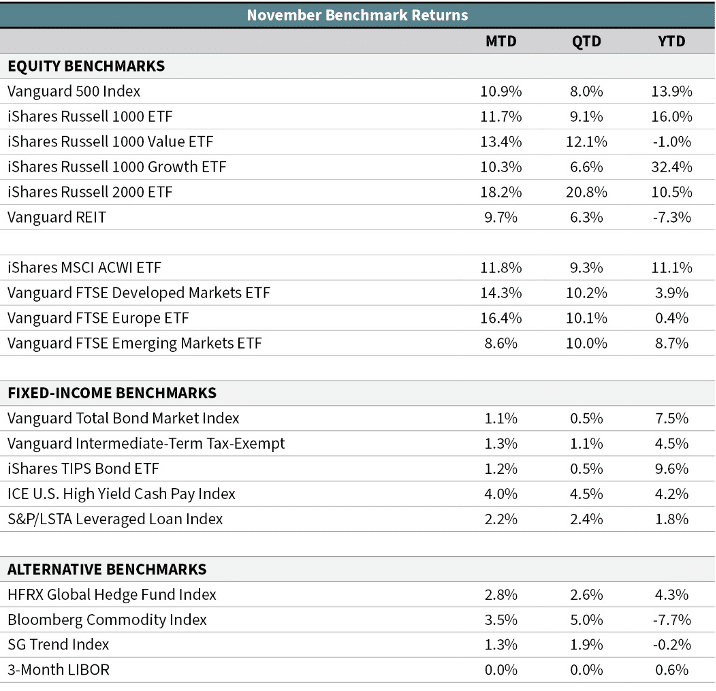Select the 3-Month LIBOR row label
The height and width of the screenshot is (691, 716).
(x=58, y=670)
